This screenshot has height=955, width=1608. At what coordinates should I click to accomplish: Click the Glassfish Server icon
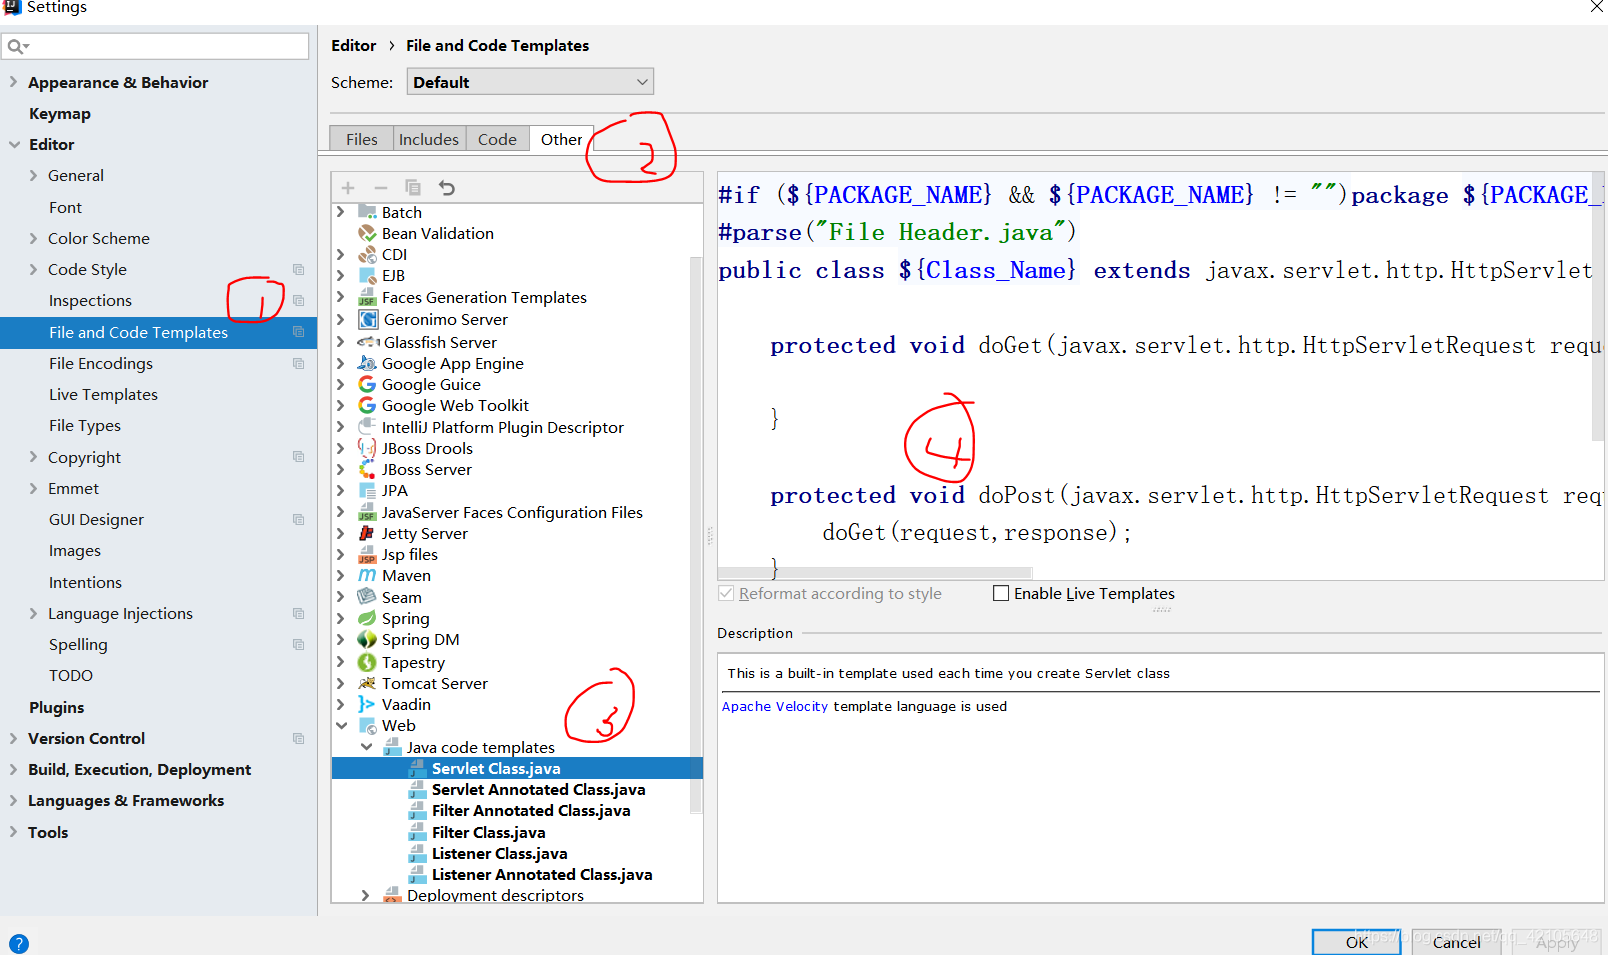(x=368, y=342)
